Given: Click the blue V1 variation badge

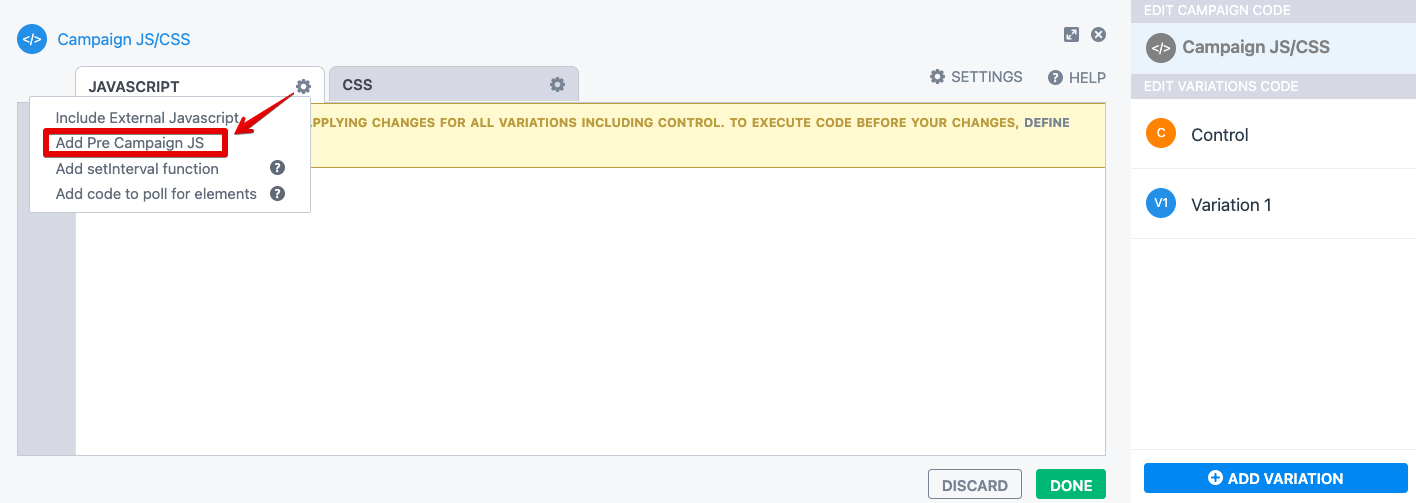Looking at the screenshot, I should pyautogui.click(x=1160, y=204).
